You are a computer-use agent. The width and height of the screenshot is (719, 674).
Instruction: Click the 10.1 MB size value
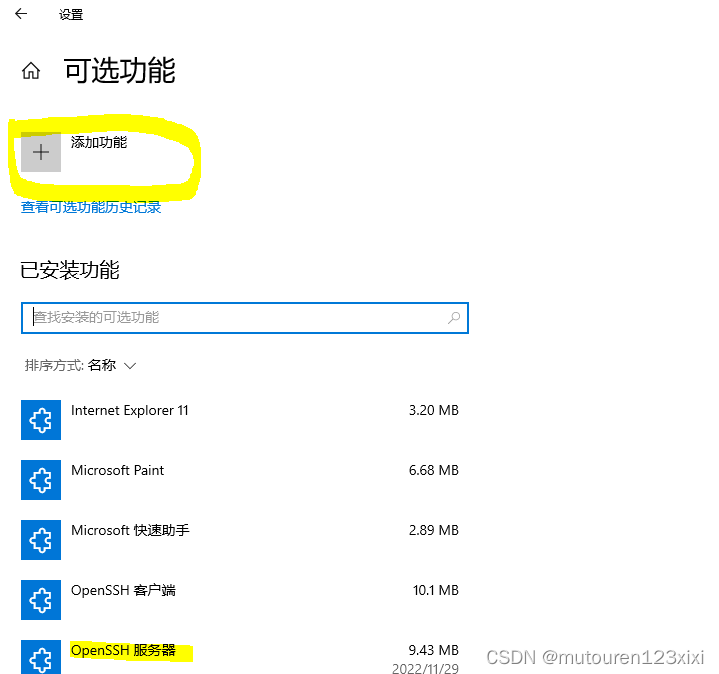[x=436, y=590]
